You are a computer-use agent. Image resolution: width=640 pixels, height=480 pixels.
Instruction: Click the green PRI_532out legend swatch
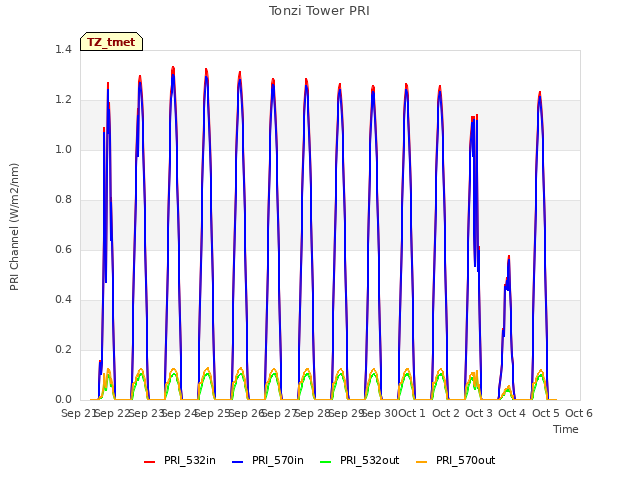[x=326, y=462]
